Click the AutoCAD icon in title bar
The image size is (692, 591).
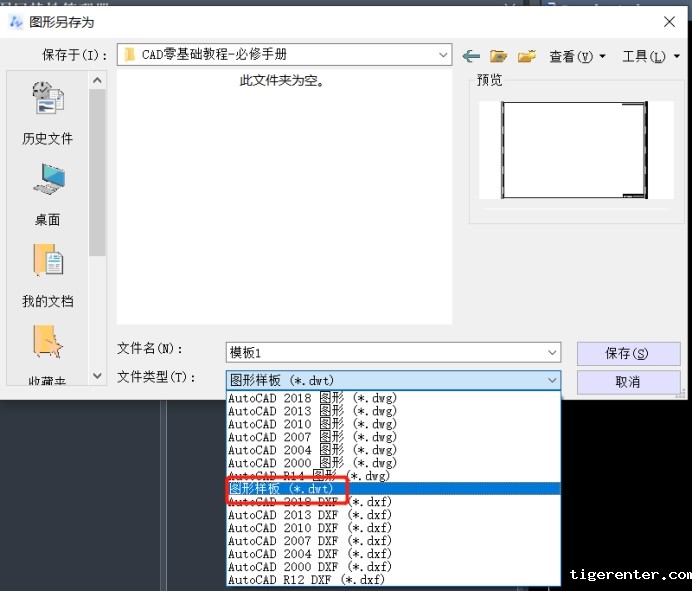[x=16, y=22]
